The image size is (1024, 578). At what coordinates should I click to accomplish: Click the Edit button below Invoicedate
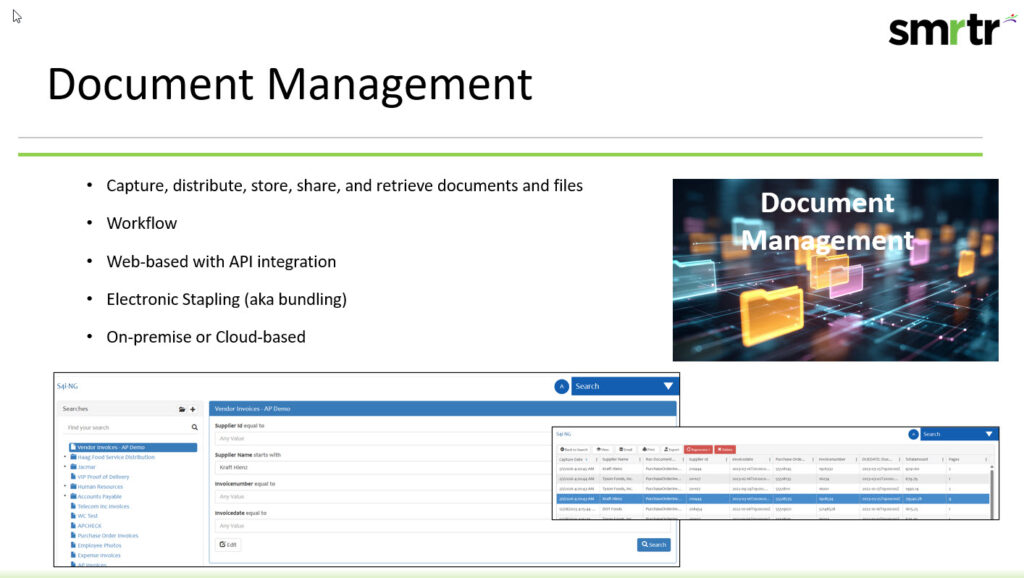tap(229, 544)
